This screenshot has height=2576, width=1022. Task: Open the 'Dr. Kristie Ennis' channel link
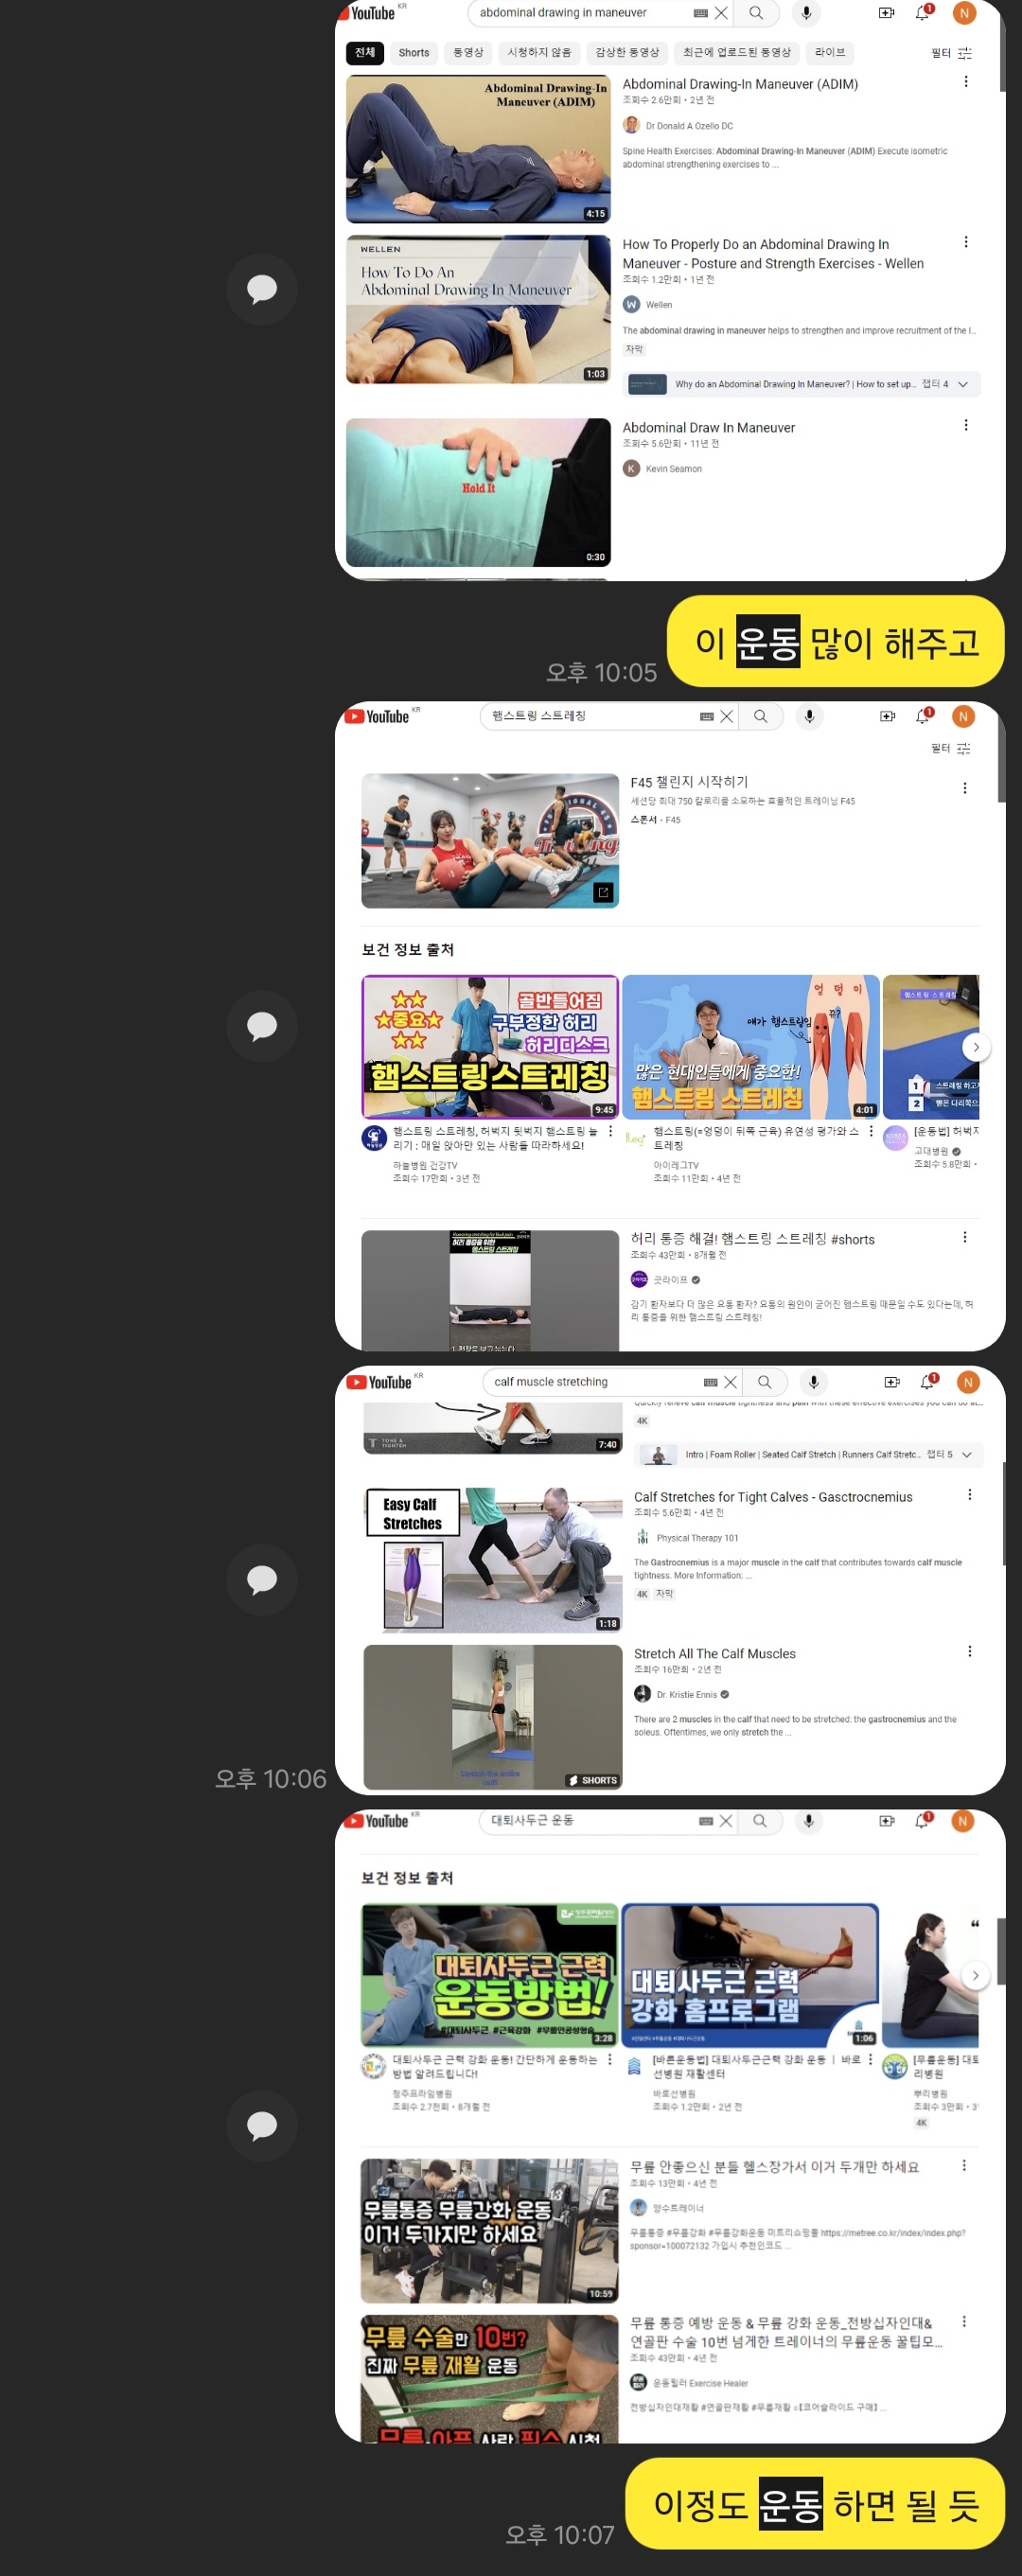[687, 1694]
